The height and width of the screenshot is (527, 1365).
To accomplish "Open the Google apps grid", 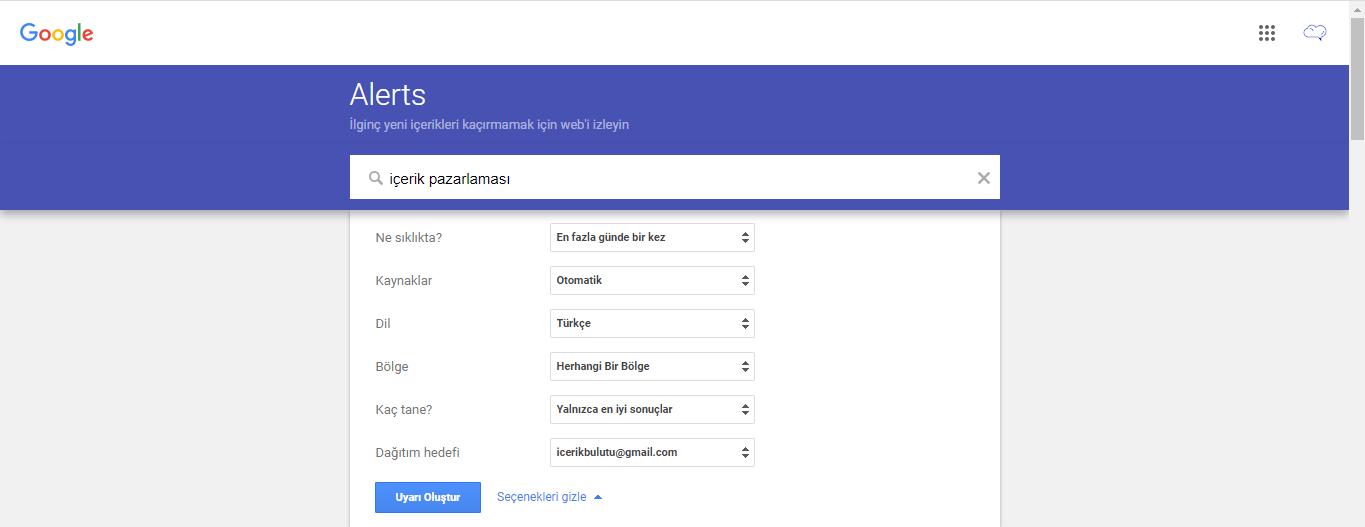I will 1267,33.
